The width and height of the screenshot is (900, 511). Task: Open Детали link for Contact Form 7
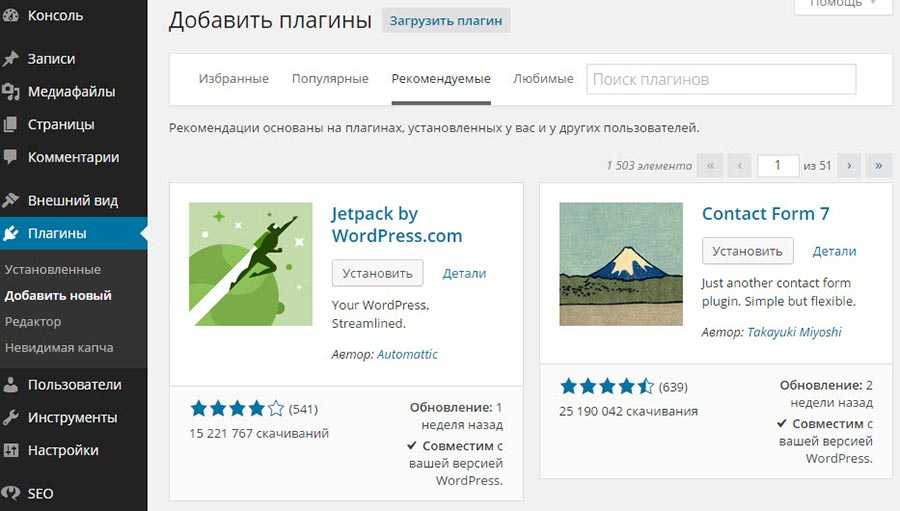click(834, 251)
